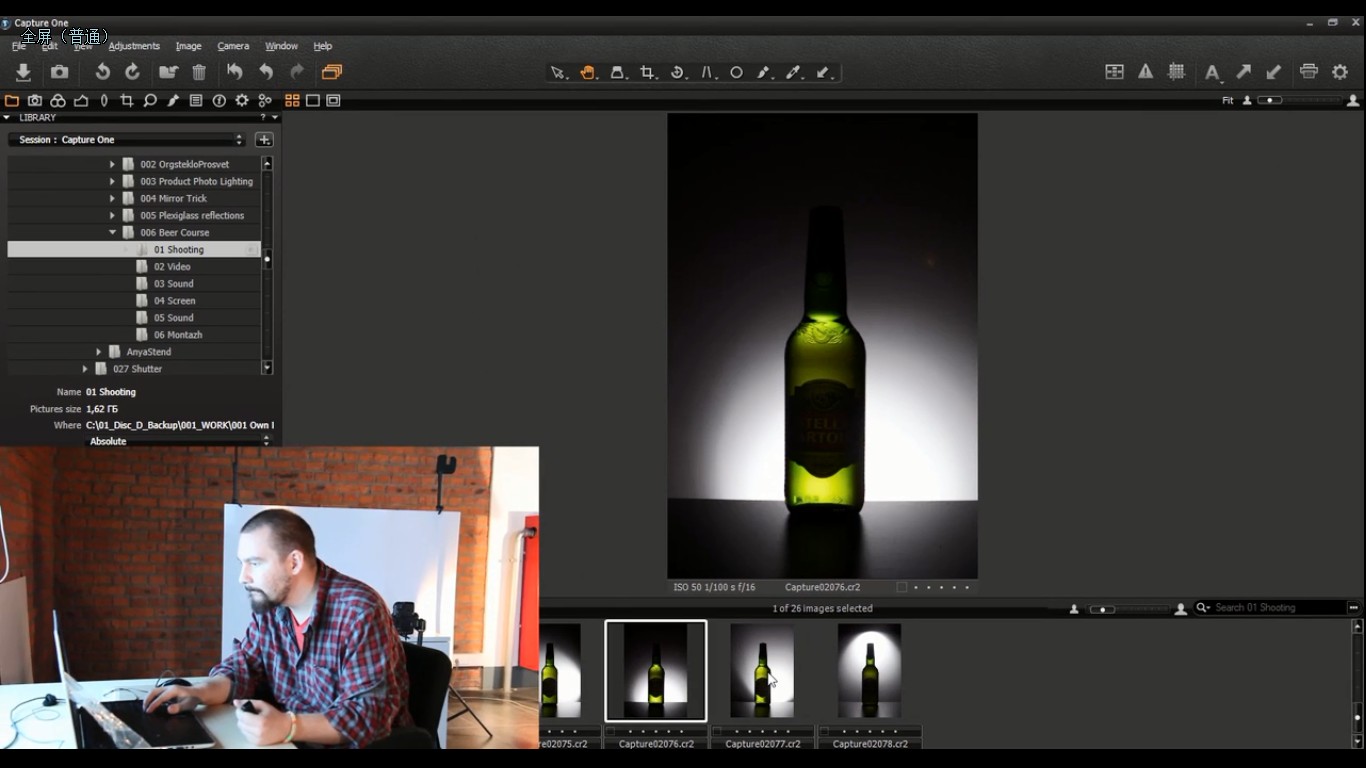Click the Reset adjustments double-arrow icon
1366x768 pixels.
click(234, 72)
